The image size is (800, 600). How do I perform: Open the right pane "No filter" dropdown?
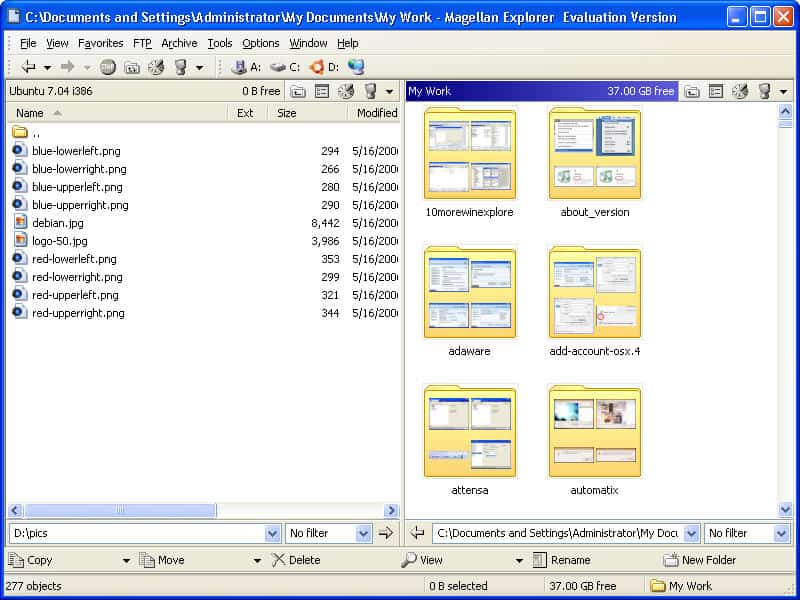tap(781, 534)
